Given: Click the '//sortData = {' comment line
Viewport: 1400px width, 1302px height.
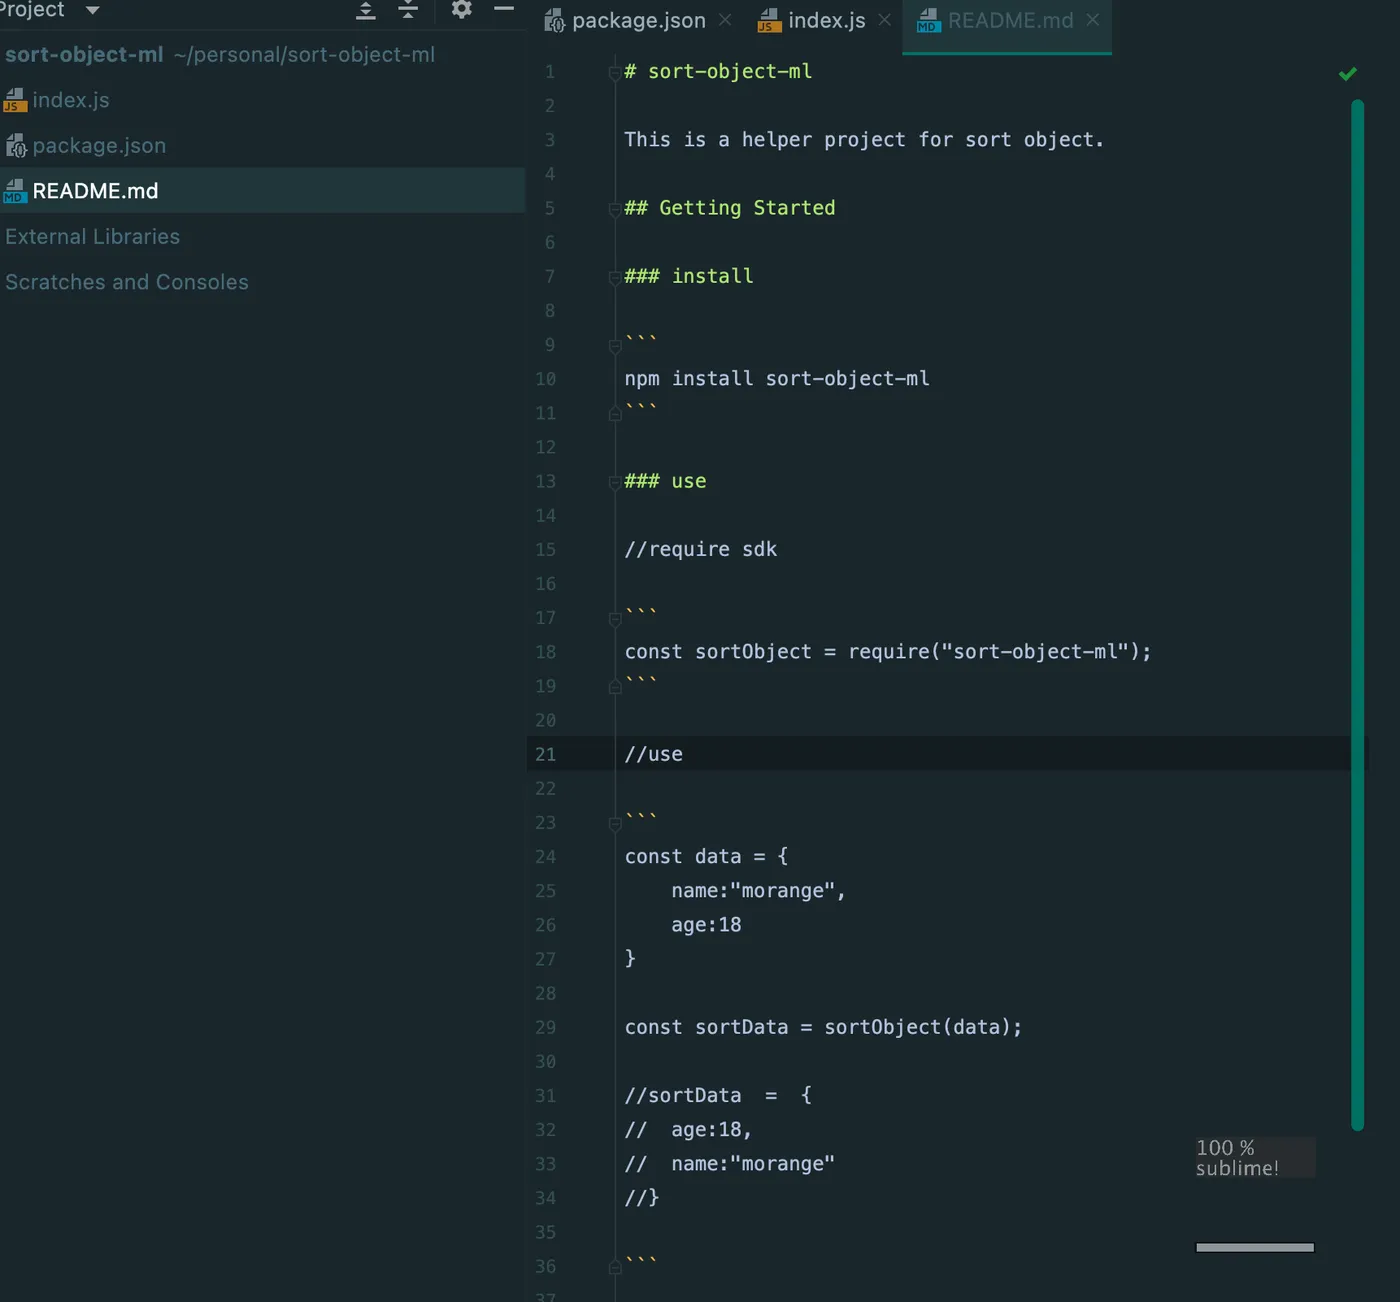Looking at the screenshot, I should tap(719, 1095).
